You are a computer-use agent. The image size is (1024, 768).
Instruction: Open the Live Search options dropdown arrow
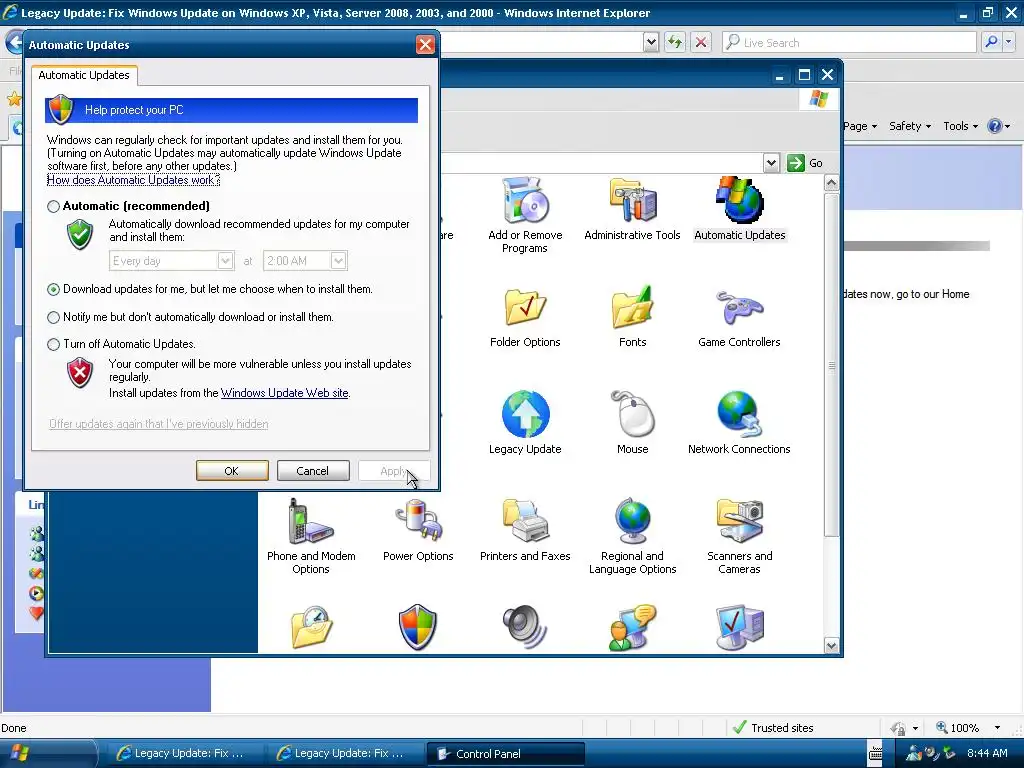(1009, 42)
